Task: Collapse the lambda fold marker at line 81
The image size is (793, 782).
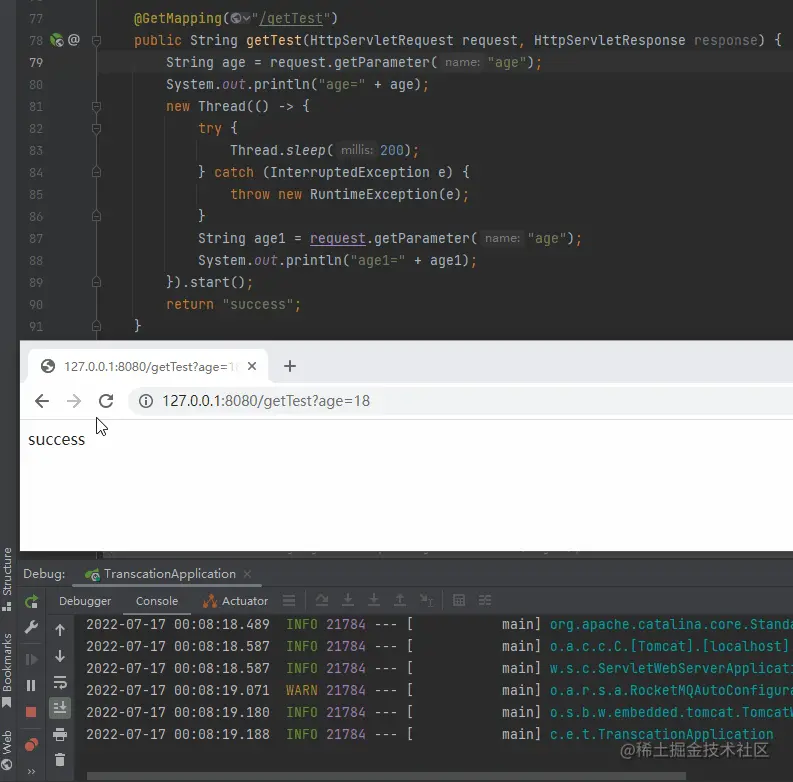Action: click(97, 106)
